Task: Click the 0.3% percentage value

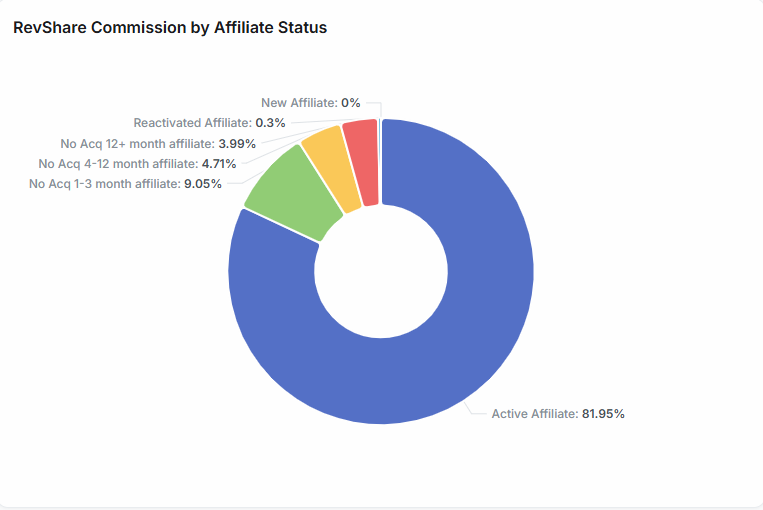Action: pyautogui.click(x=270, y=122)
